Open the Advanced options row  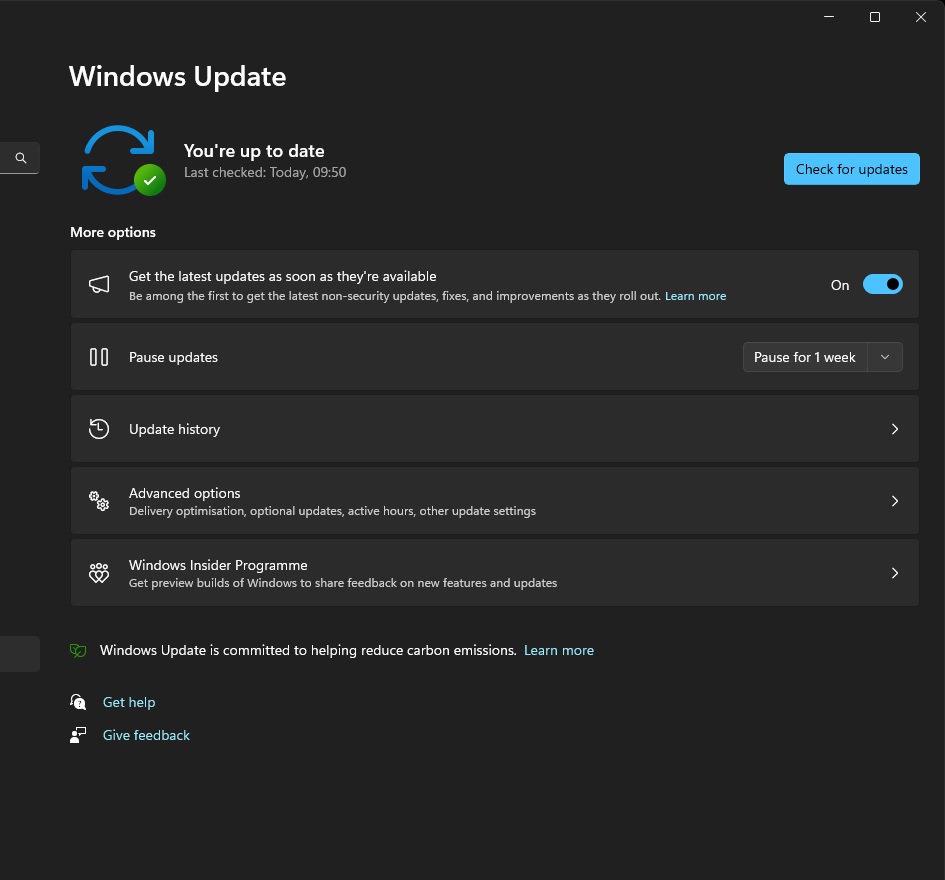tap(495, 501)
